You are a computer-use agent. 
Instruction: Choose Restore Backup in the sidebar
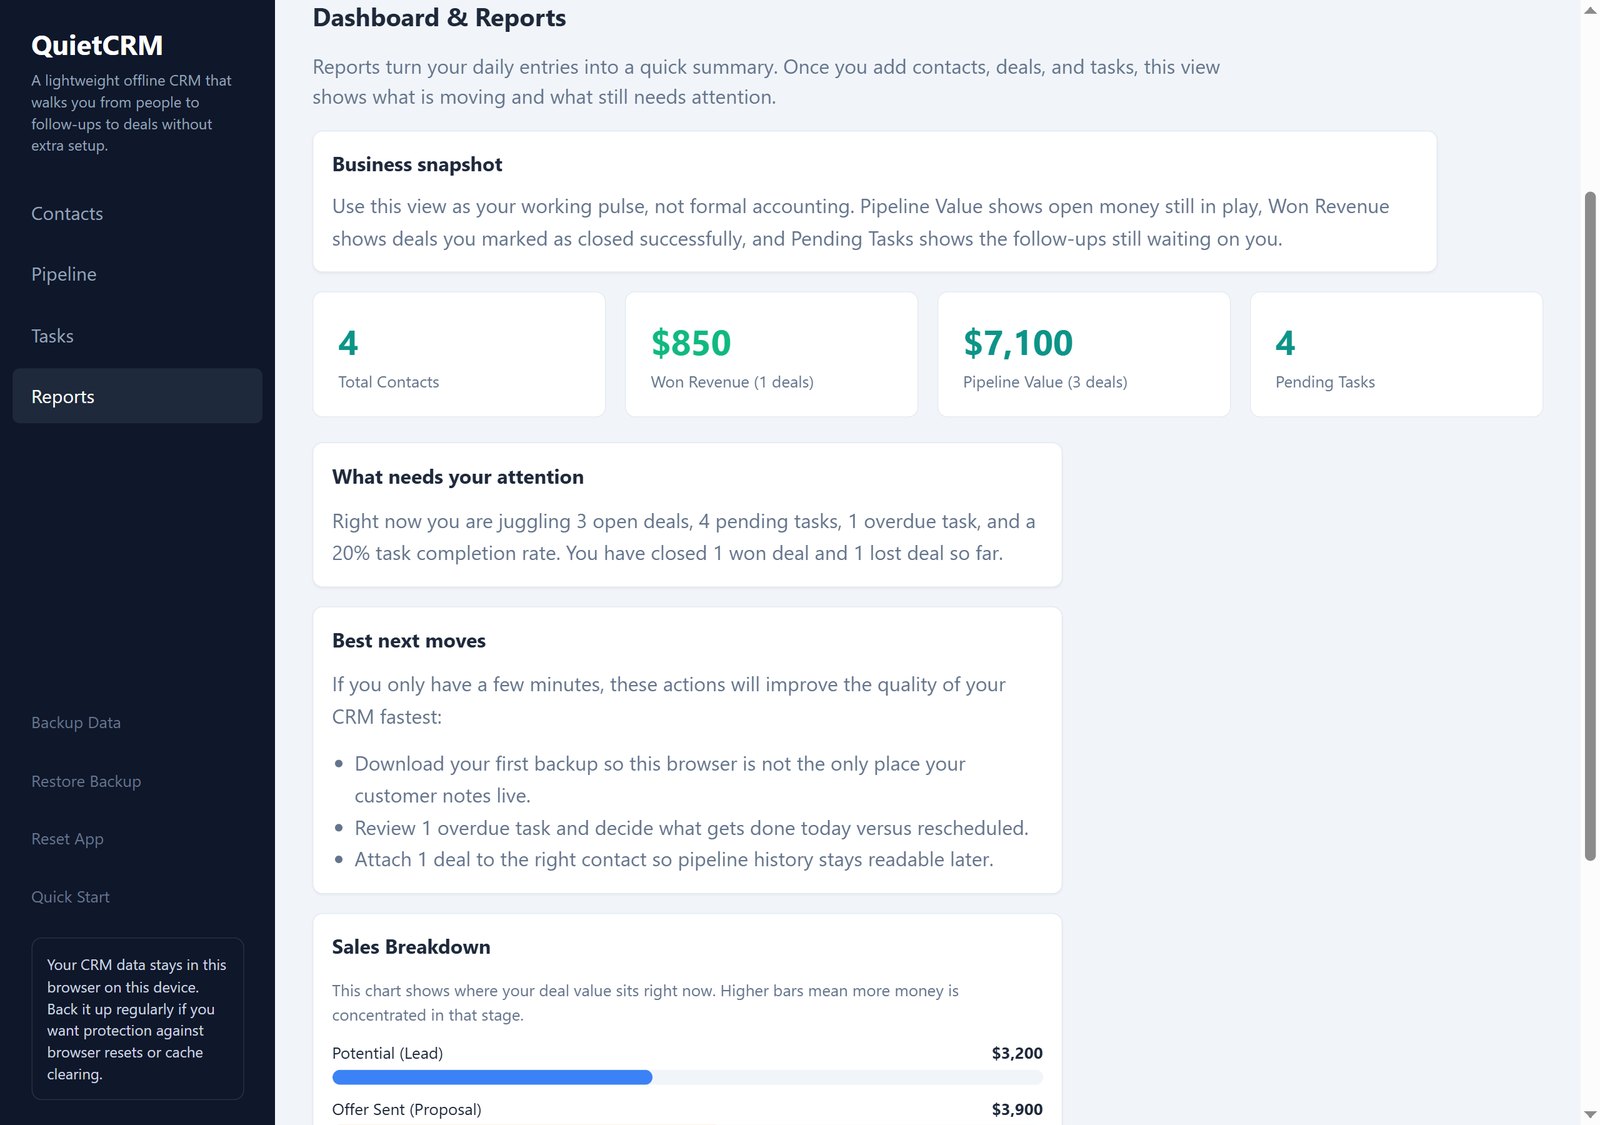point(86,781)
